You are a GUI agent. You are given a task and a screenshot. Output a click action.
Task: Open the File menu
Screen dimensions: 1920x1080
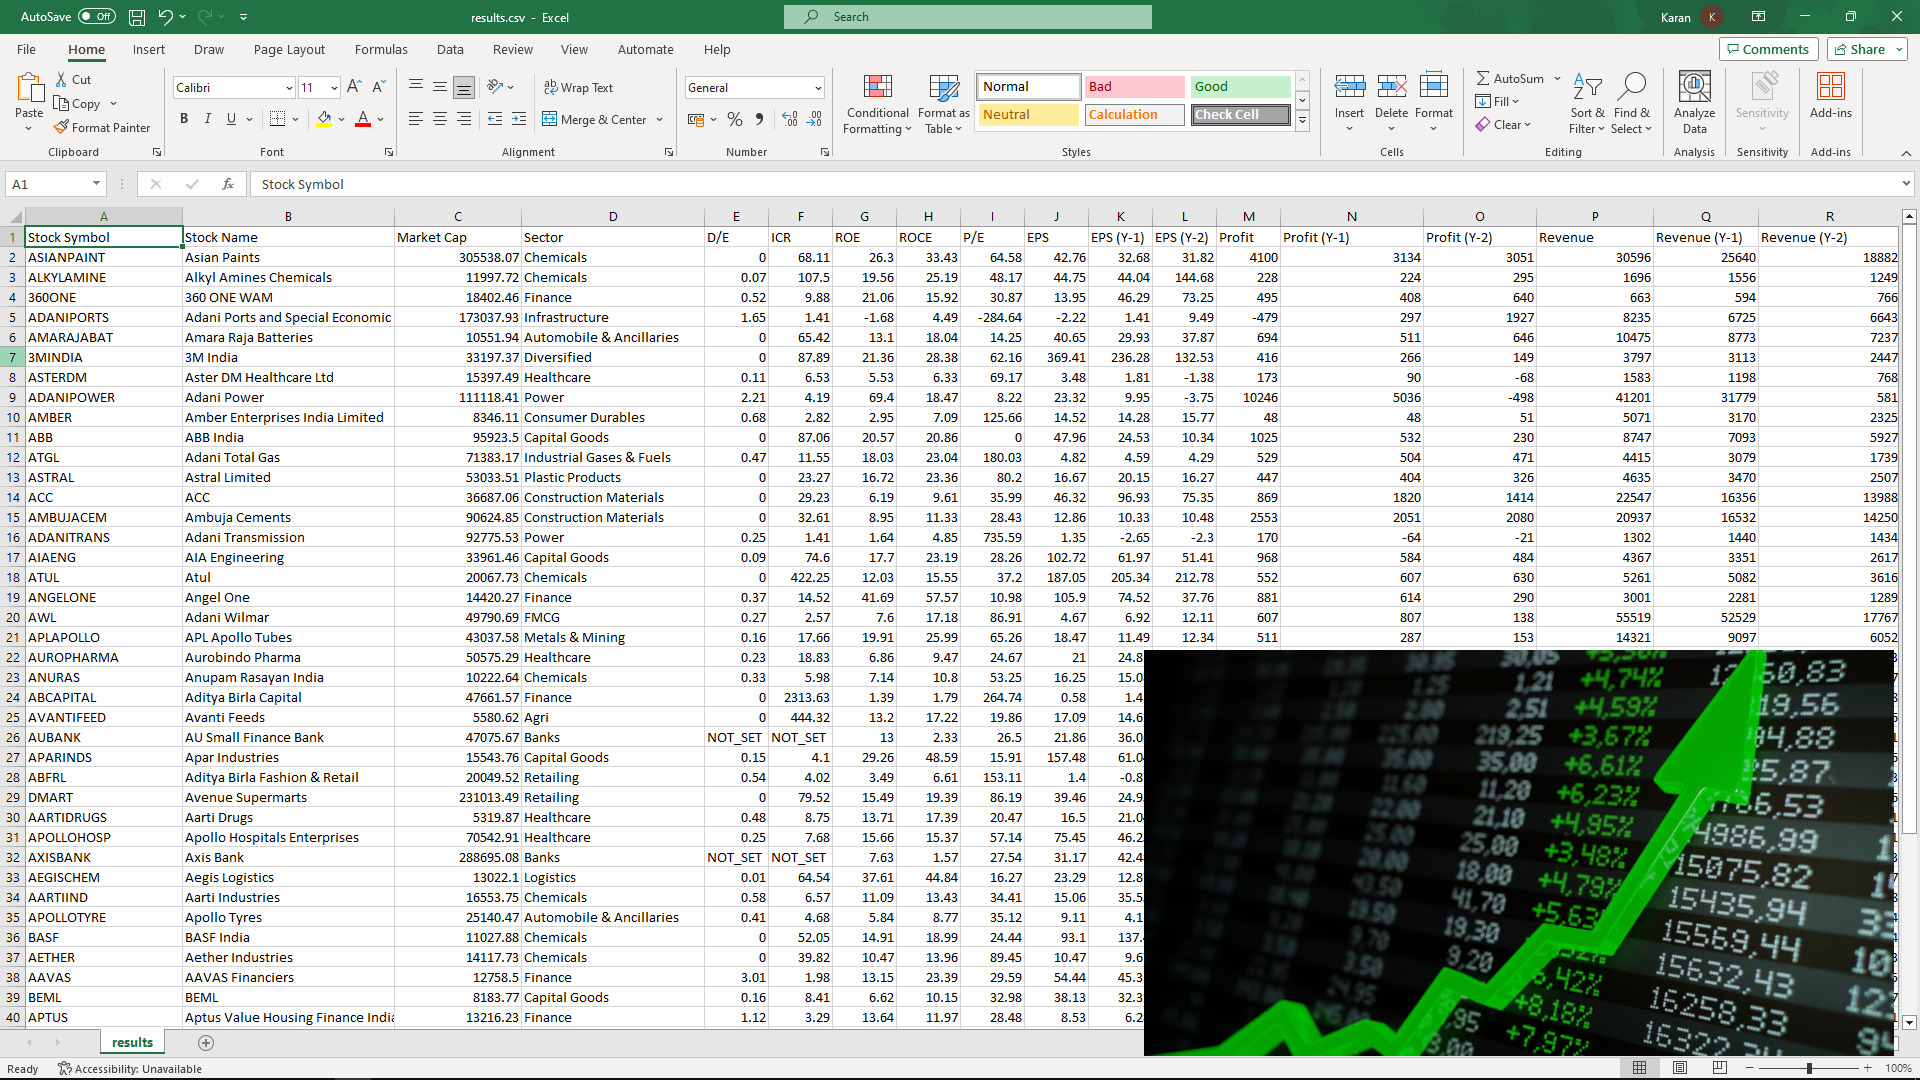pos(26,49)
